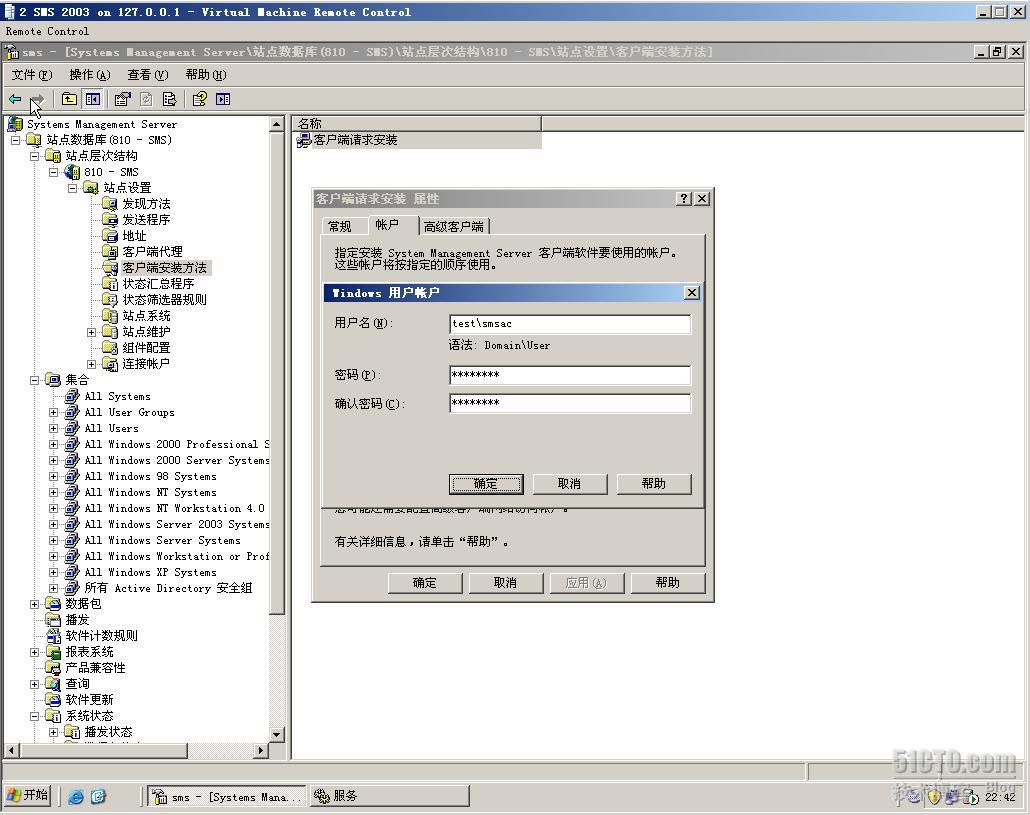Click the 密码 password field
This screenshot has height=815, width=1030.
570,375
